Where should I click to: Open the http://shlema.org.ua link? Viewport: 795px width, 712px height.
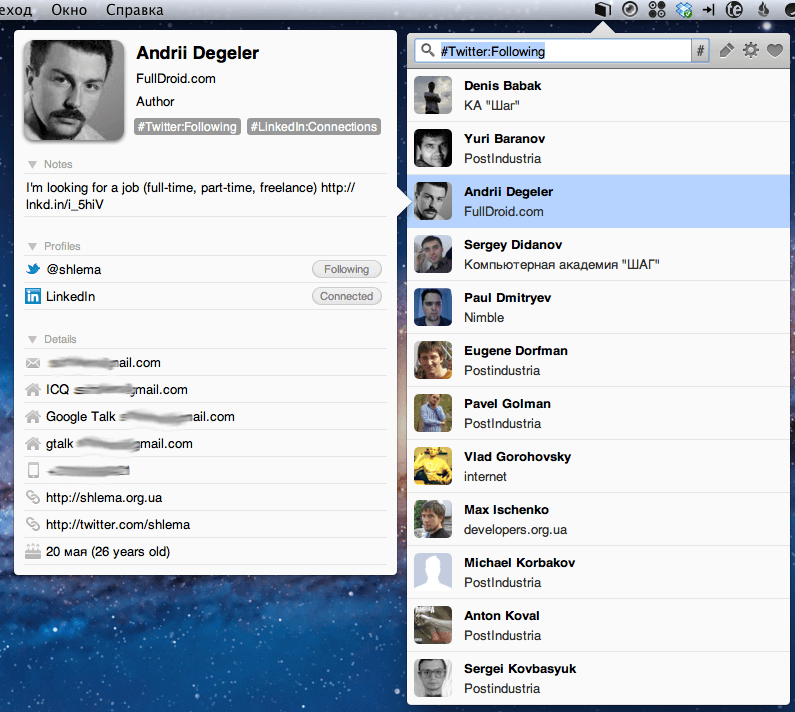pos(104,497)
